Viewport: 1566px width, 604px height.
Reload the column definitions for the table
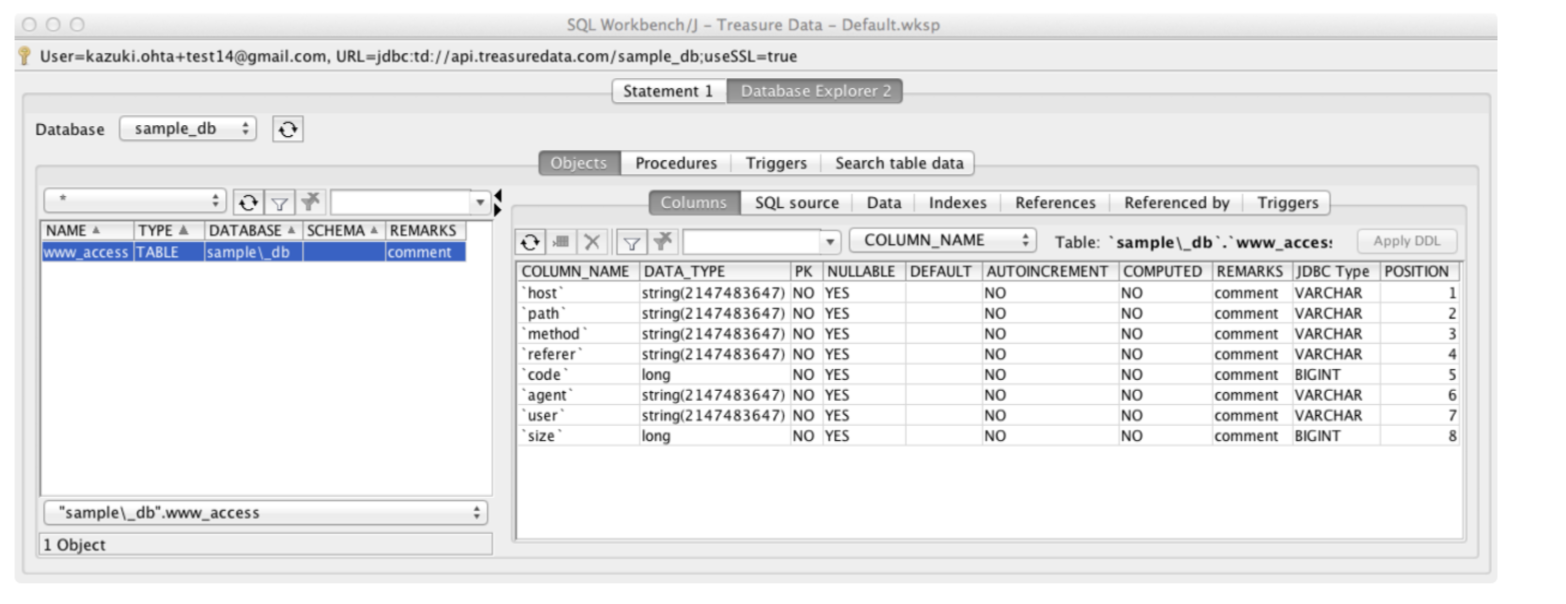pyautogui.click(x=531, y=241)
